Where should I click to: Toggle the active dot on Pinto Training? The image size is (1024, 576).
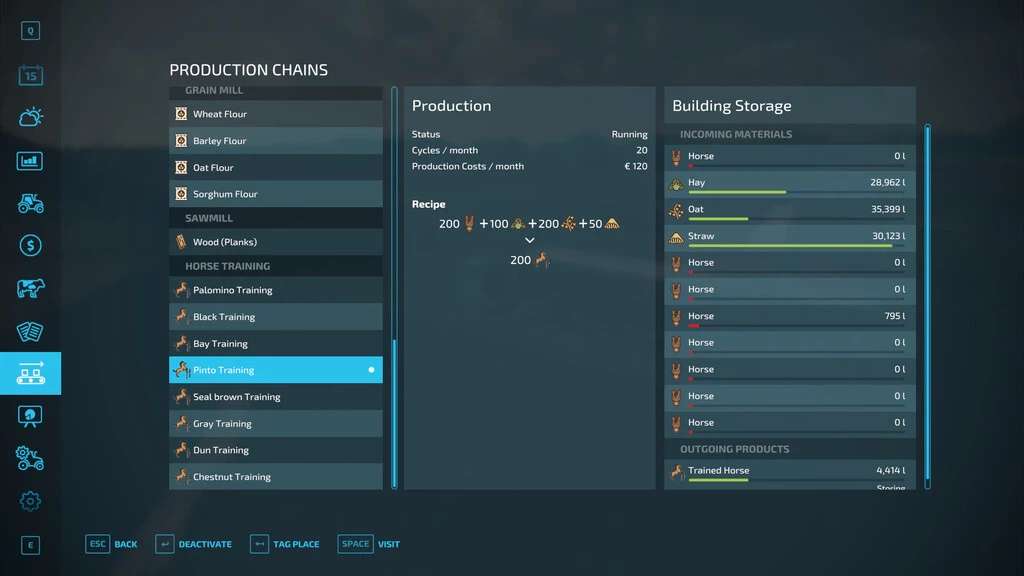(371, 370)
